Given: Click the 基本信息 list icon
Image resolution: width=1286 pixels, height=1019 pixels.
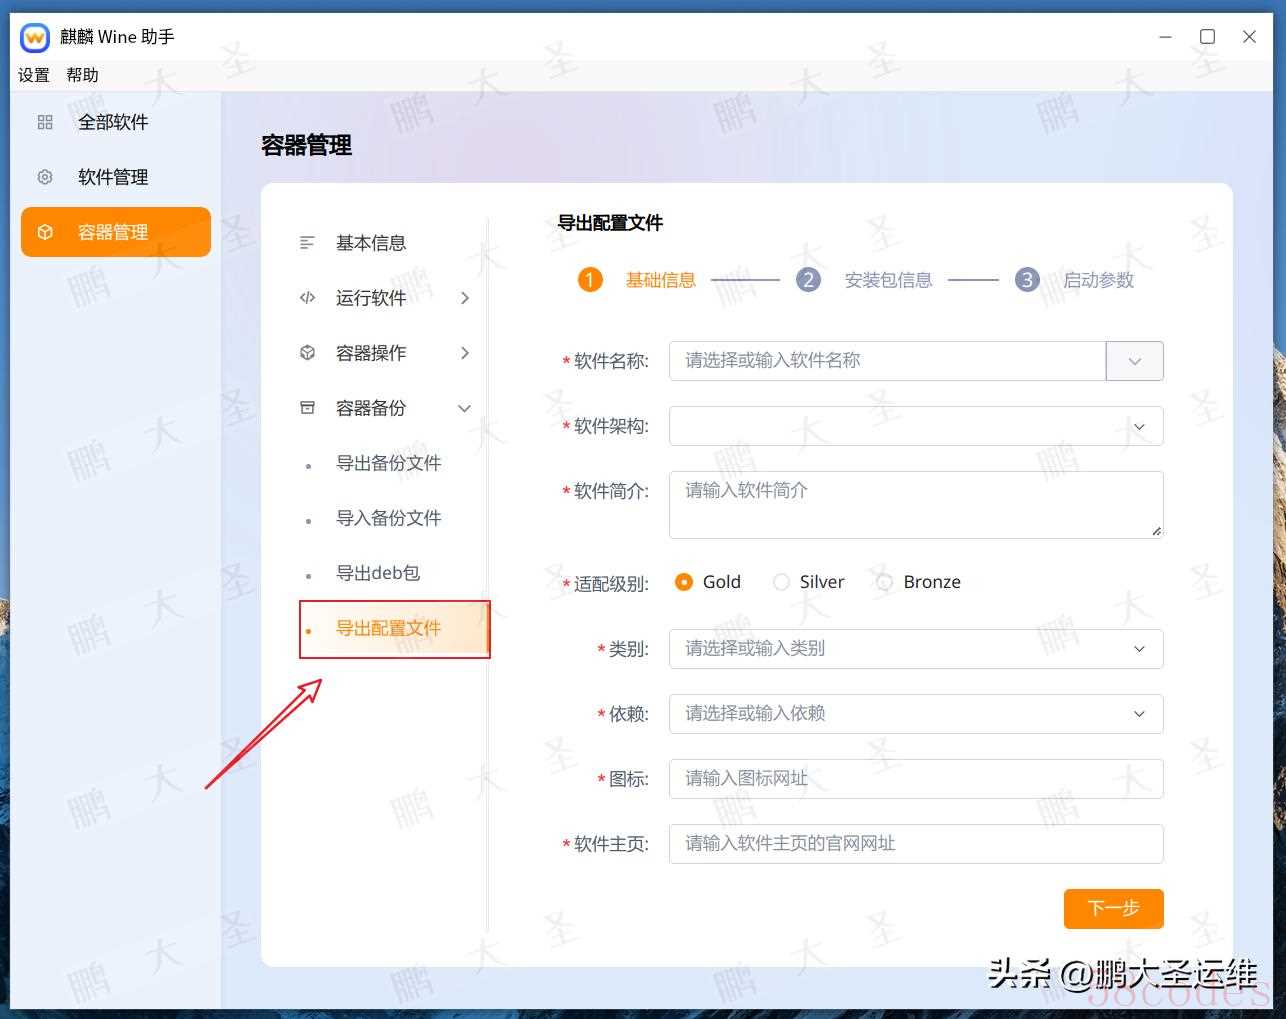Looking at the screenshot, I should 307,243.
